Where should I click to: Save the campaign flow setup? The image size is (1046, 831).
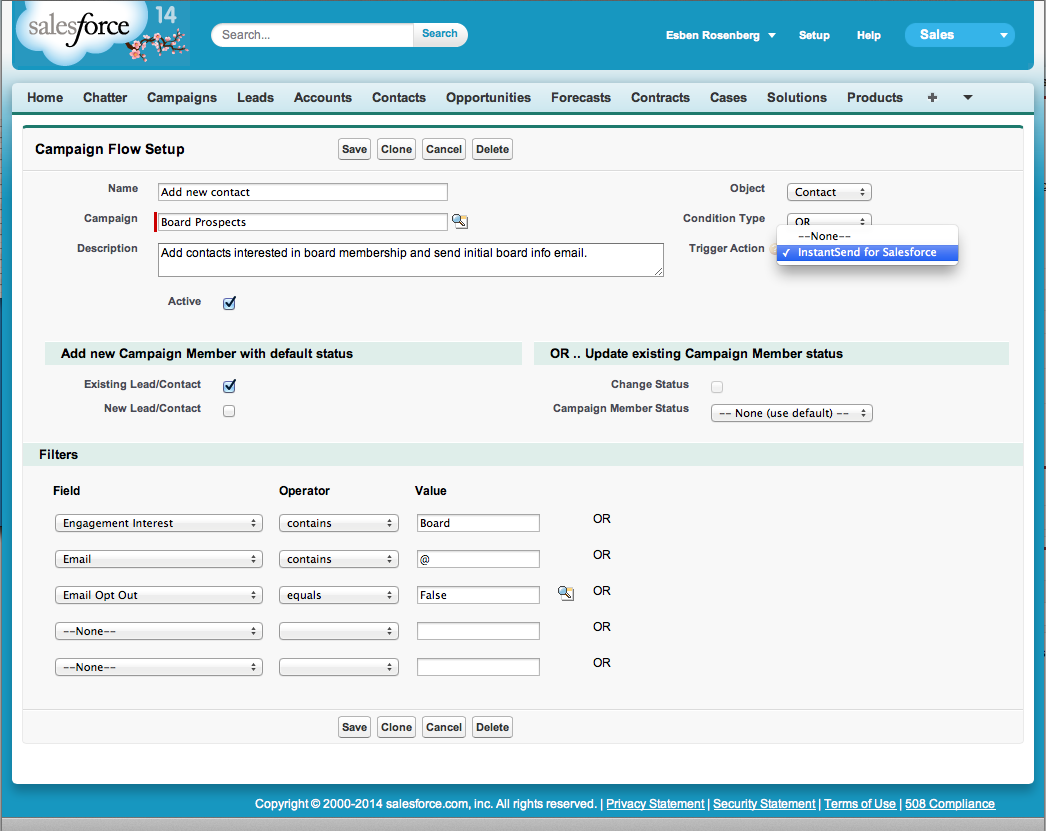click(354, 148)
